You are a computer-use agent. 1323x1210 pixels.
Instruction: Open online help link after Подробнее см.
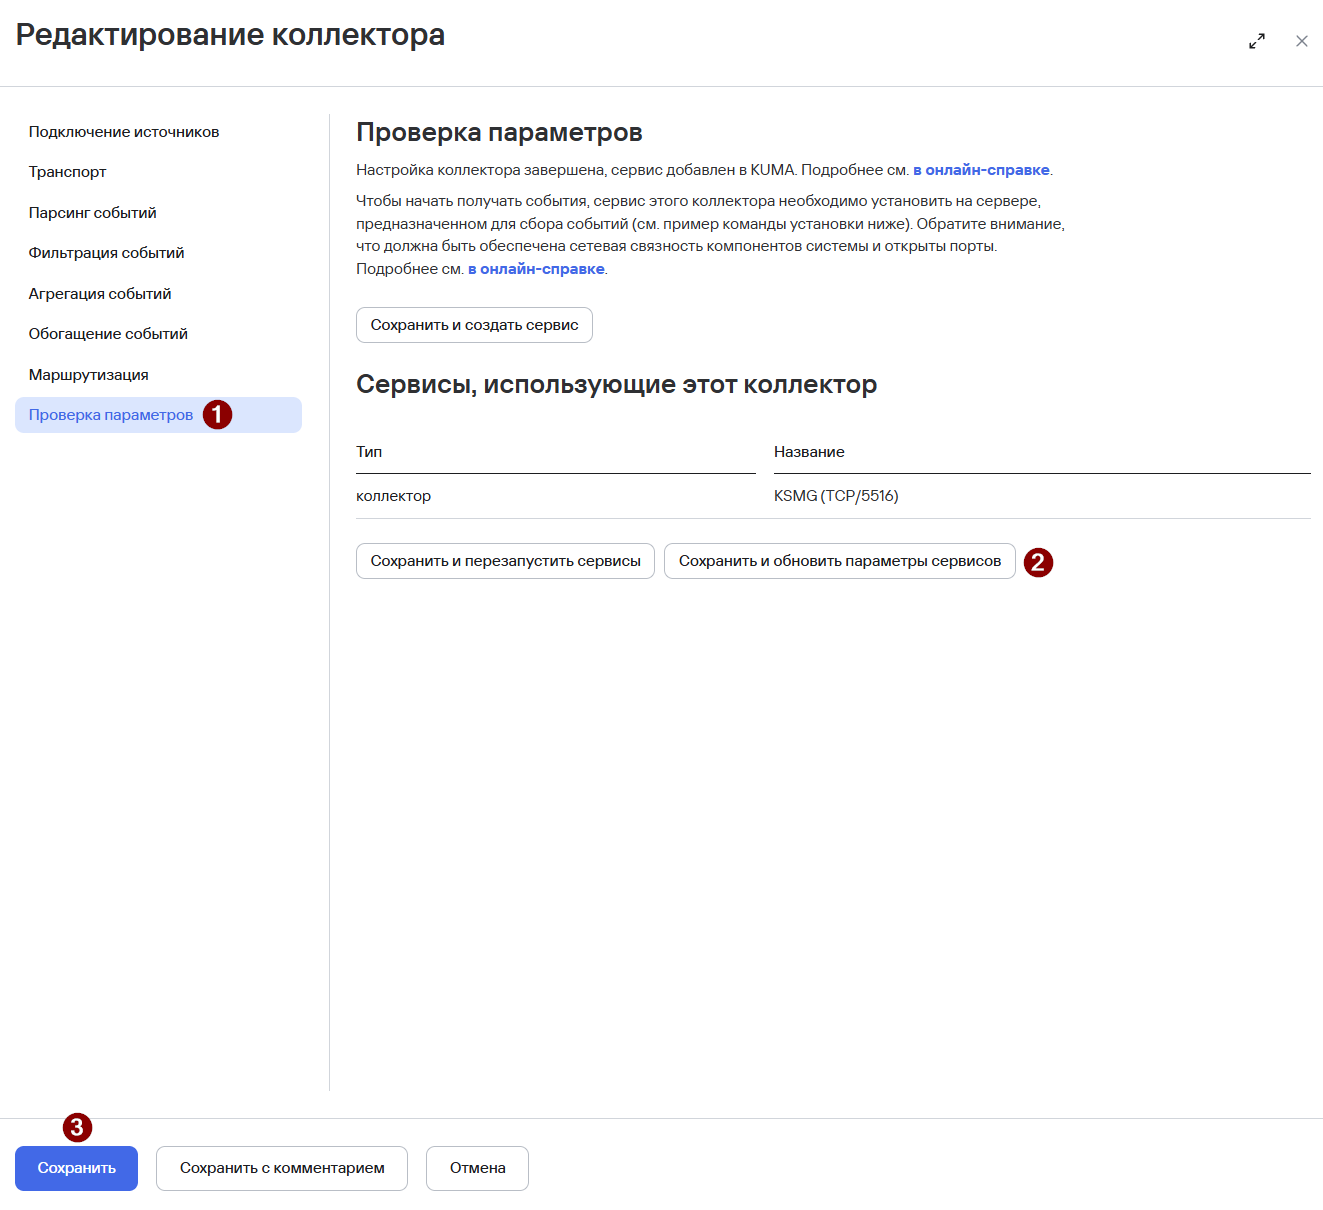pos(536,269)
